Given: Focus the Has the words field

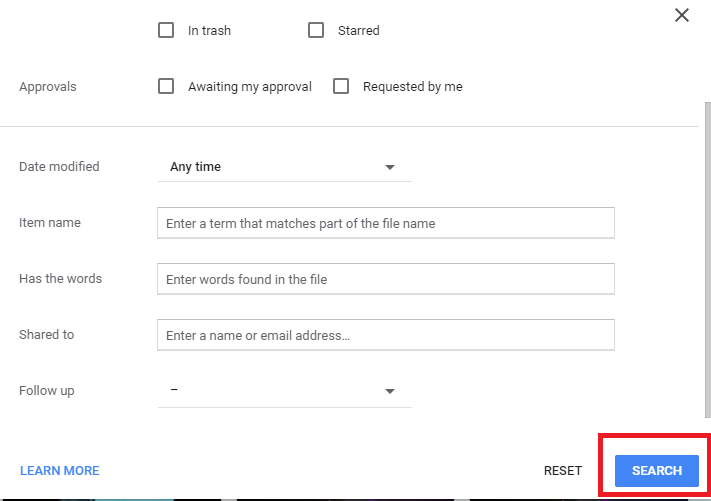Looking at the screenshot, I should coord(386,279).
